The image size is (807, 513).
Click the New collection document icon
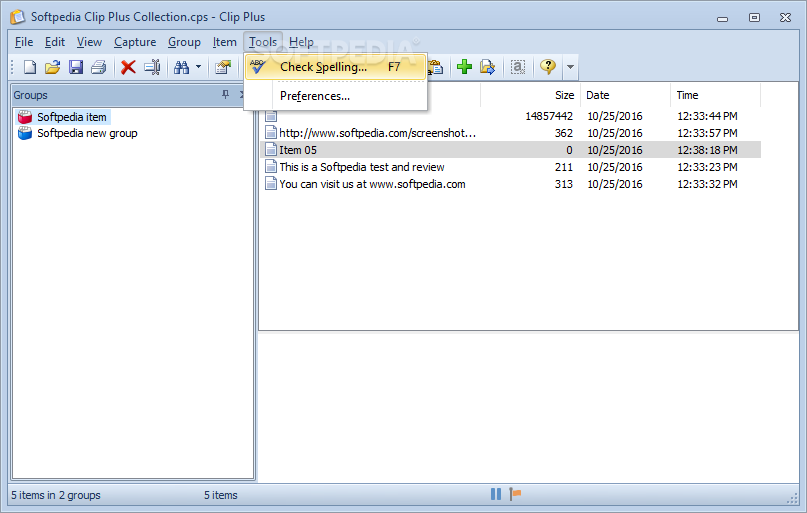(x=30, y=67)
